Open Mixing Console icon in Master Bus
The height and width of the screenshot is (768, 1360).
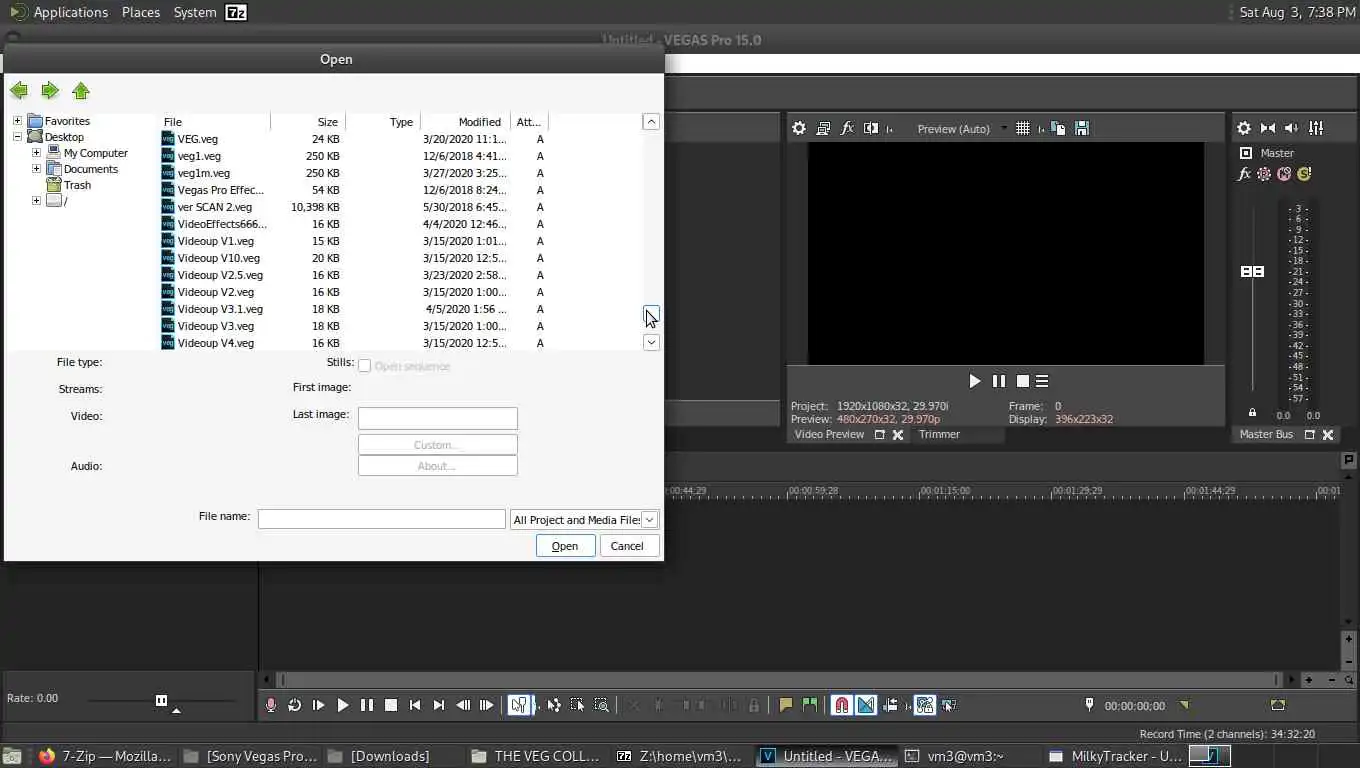click(x=1316, y=128)
